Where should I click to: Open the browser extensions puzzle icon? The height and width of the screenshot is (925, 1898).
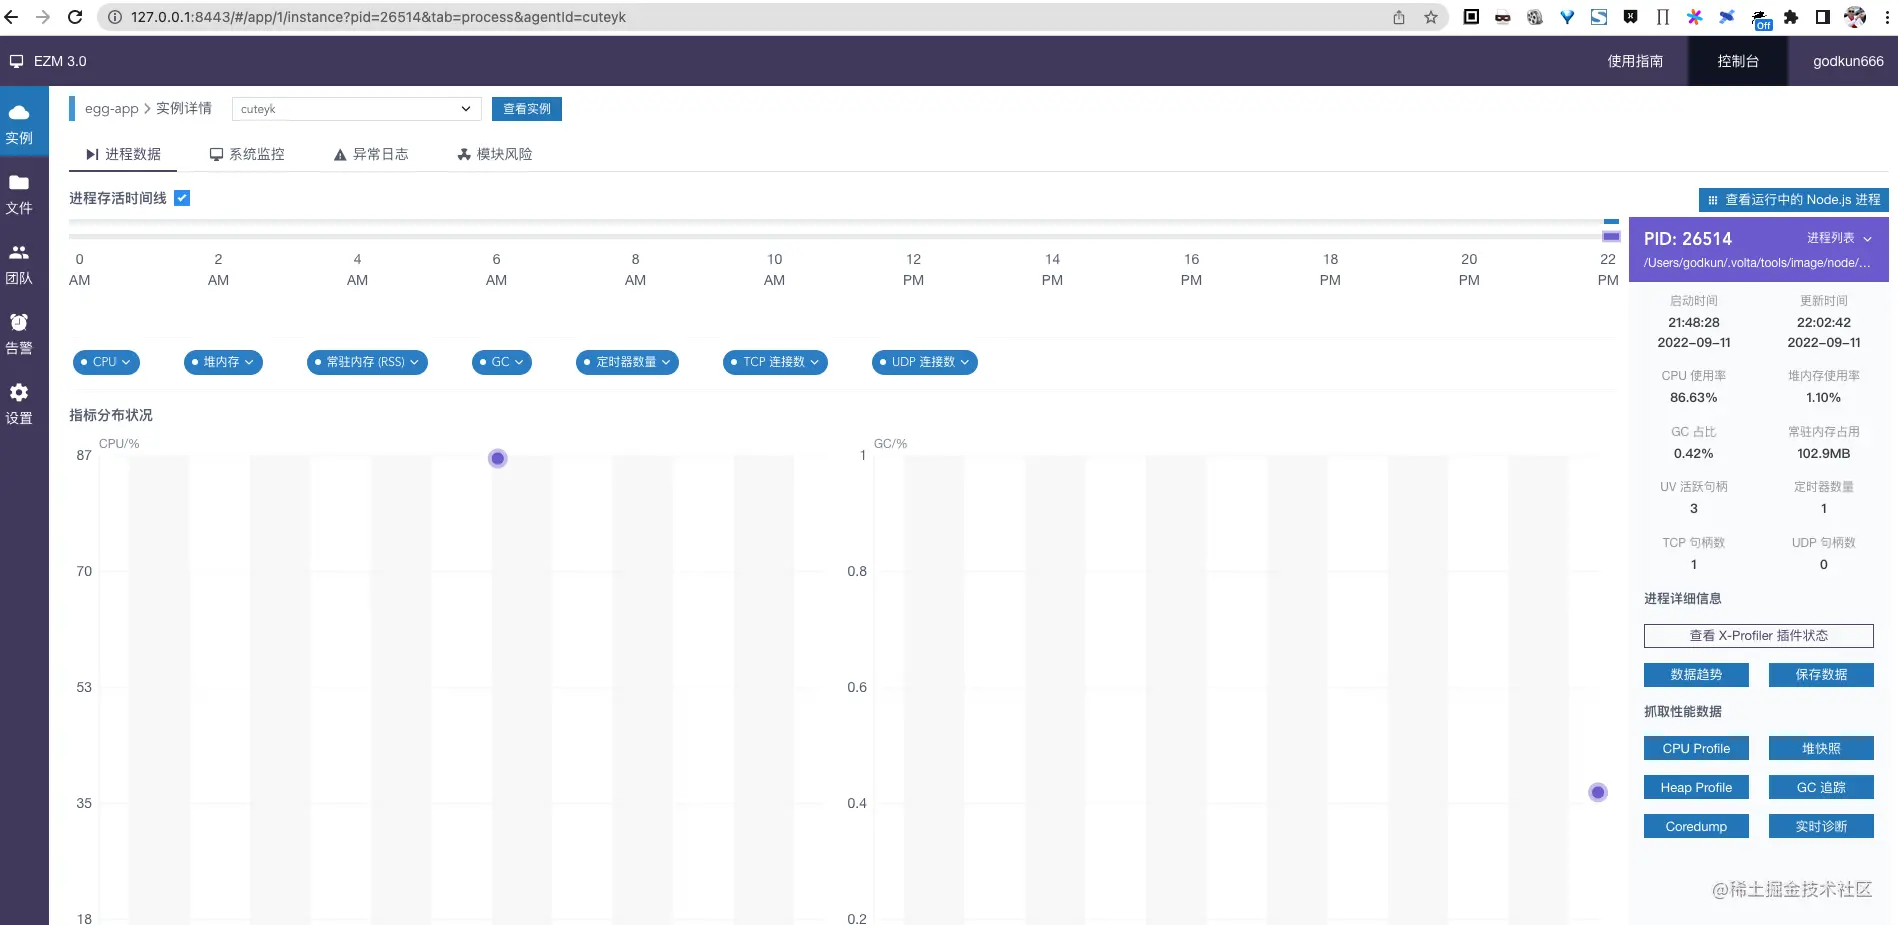(x=1791, y=17)
